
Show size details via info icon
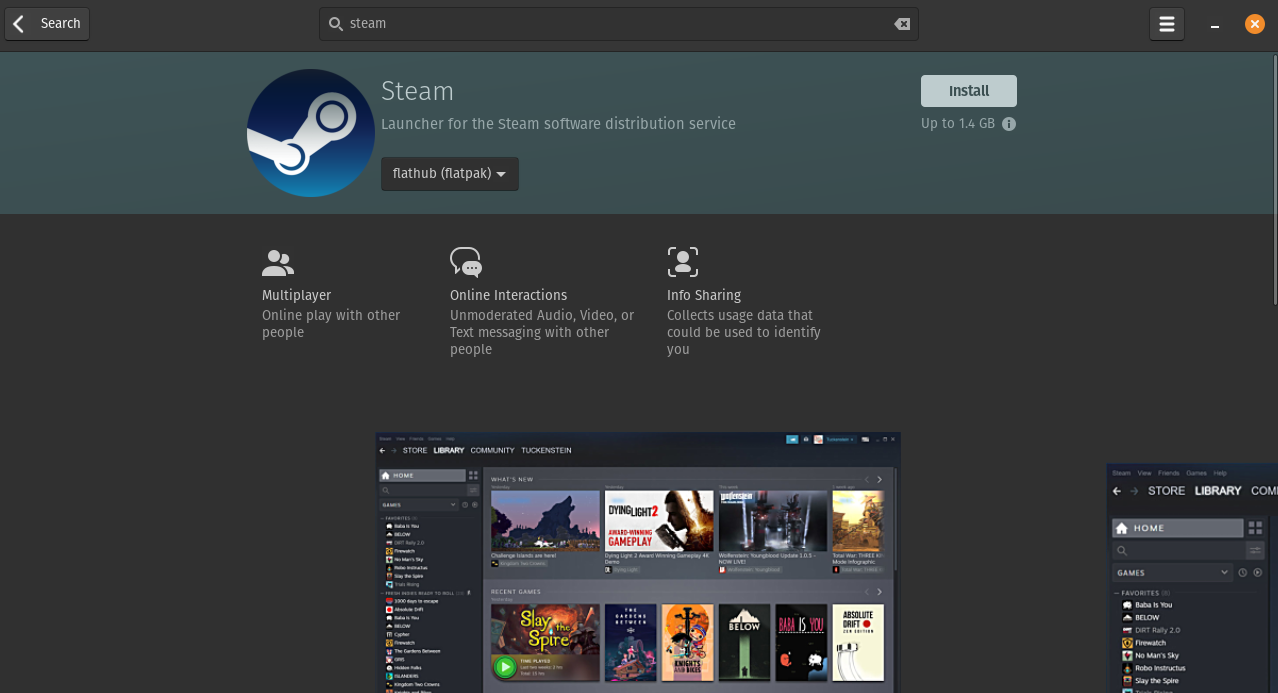click(1009, 124)
